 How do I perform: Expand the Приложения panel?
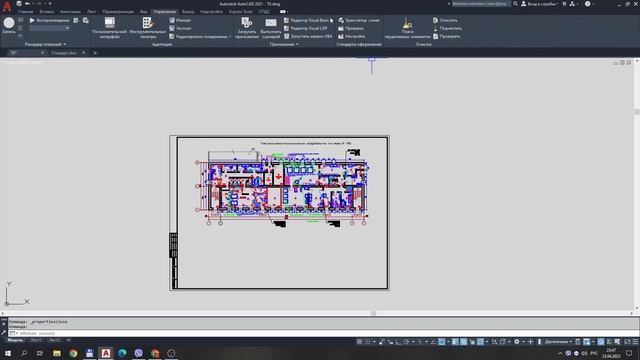pos(284,44)
